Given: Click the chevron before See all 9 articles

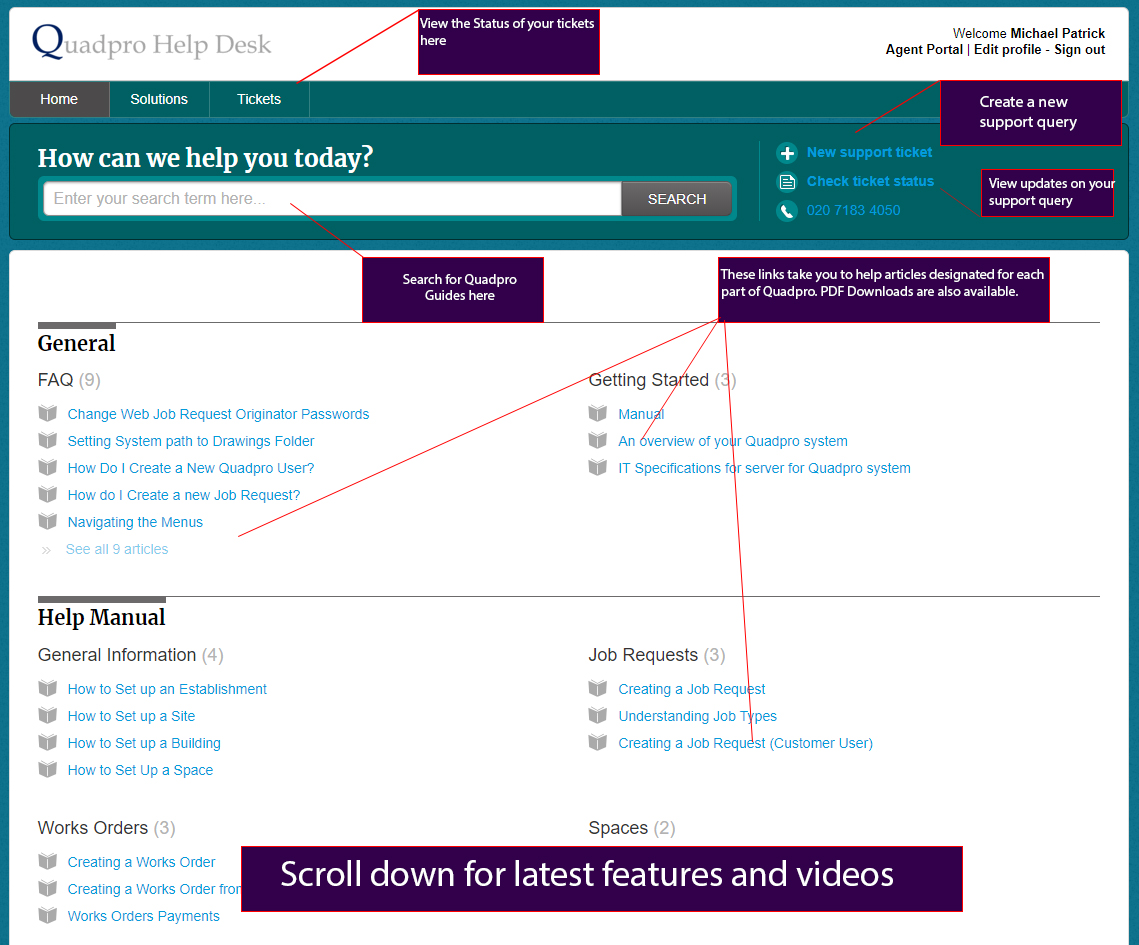Looking at the screenshot, I should pos(46,551).
